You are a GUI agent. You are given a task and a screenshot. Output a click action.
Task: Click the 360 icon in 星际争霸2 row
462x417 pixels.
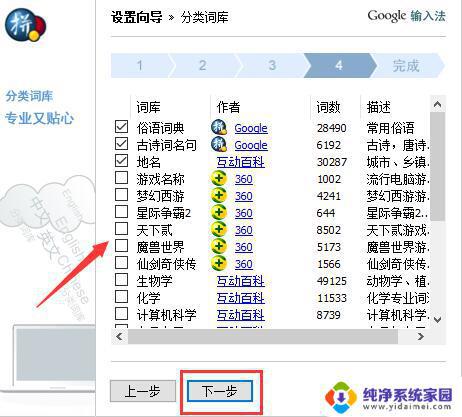[x=219, y=212]
